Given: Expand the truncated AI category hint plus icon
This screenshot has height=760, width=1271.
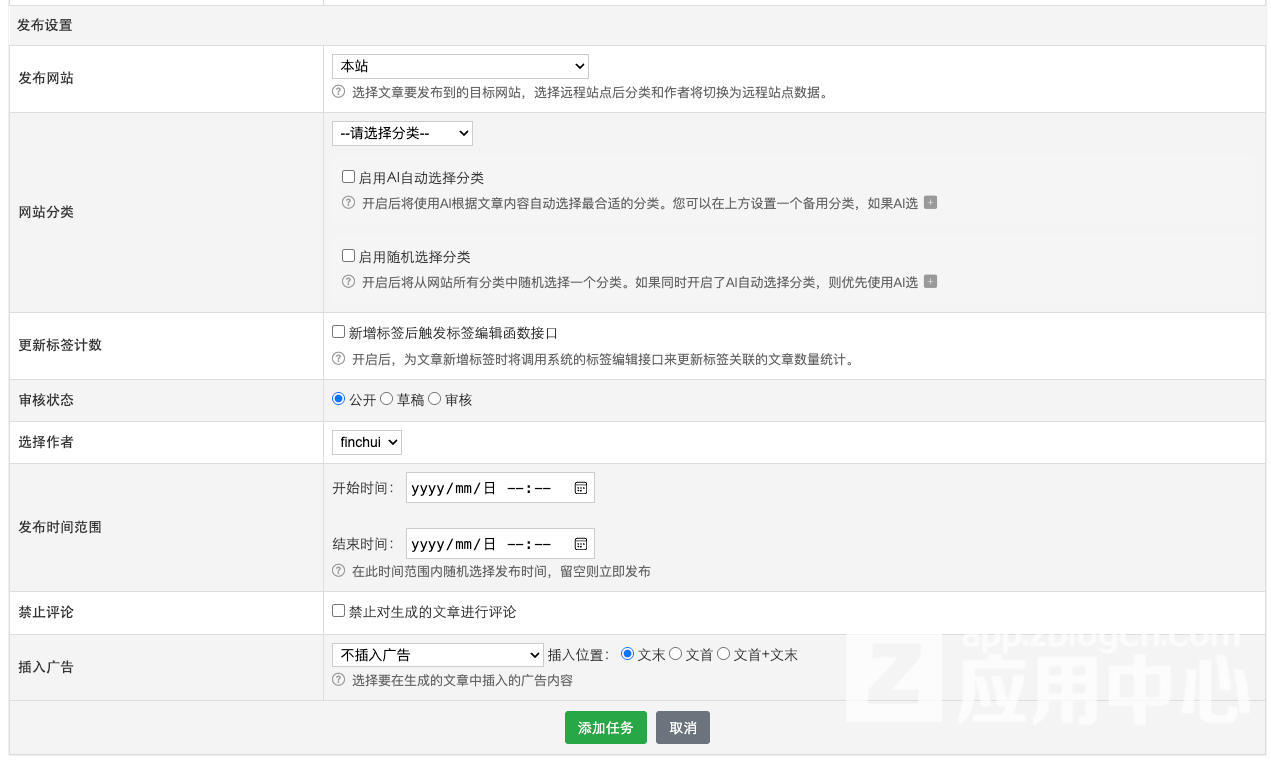Looking at the screenshot, I should 930,203.
